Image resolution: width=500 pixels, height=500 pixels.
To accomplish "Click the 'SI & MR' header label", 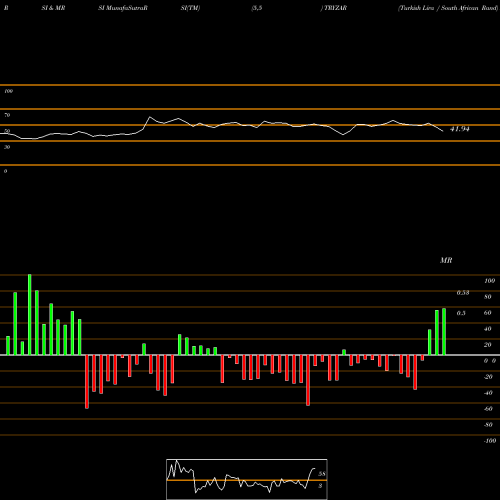I will pyautogui.click(x=53, y=8).
